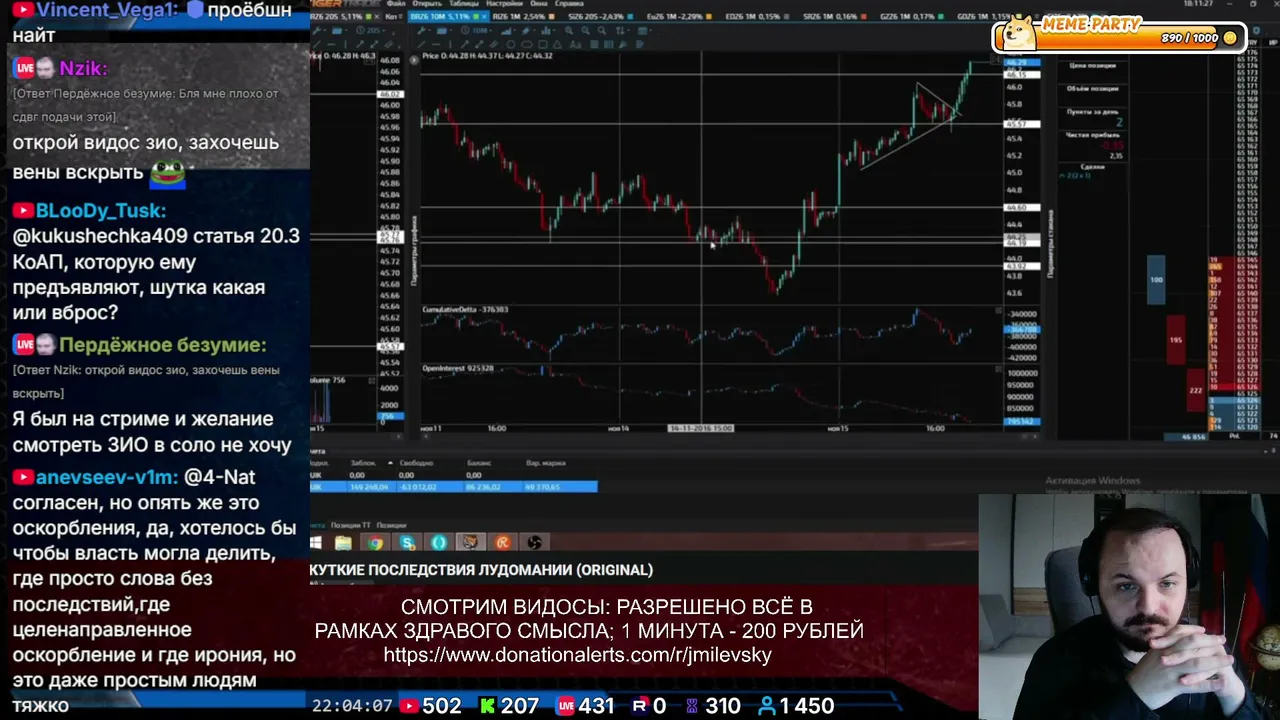
Task: Switch to the RIZ6 1M tab
Action: click(x=523, y=17)
